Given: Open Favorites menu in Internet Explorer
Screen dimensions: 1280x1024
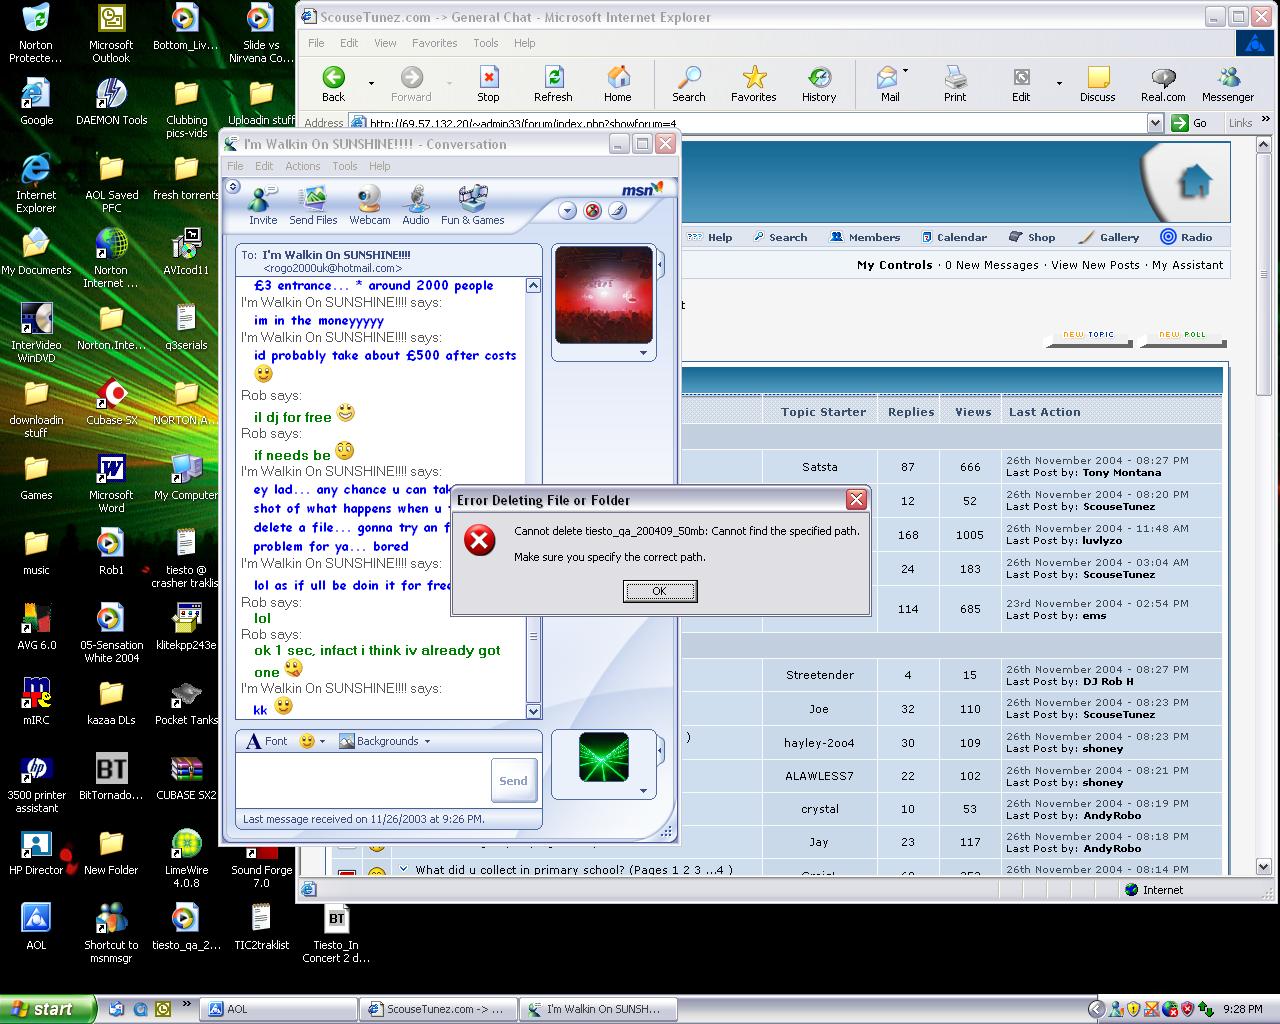Looking at the screenshot, I should click(435, 43).
